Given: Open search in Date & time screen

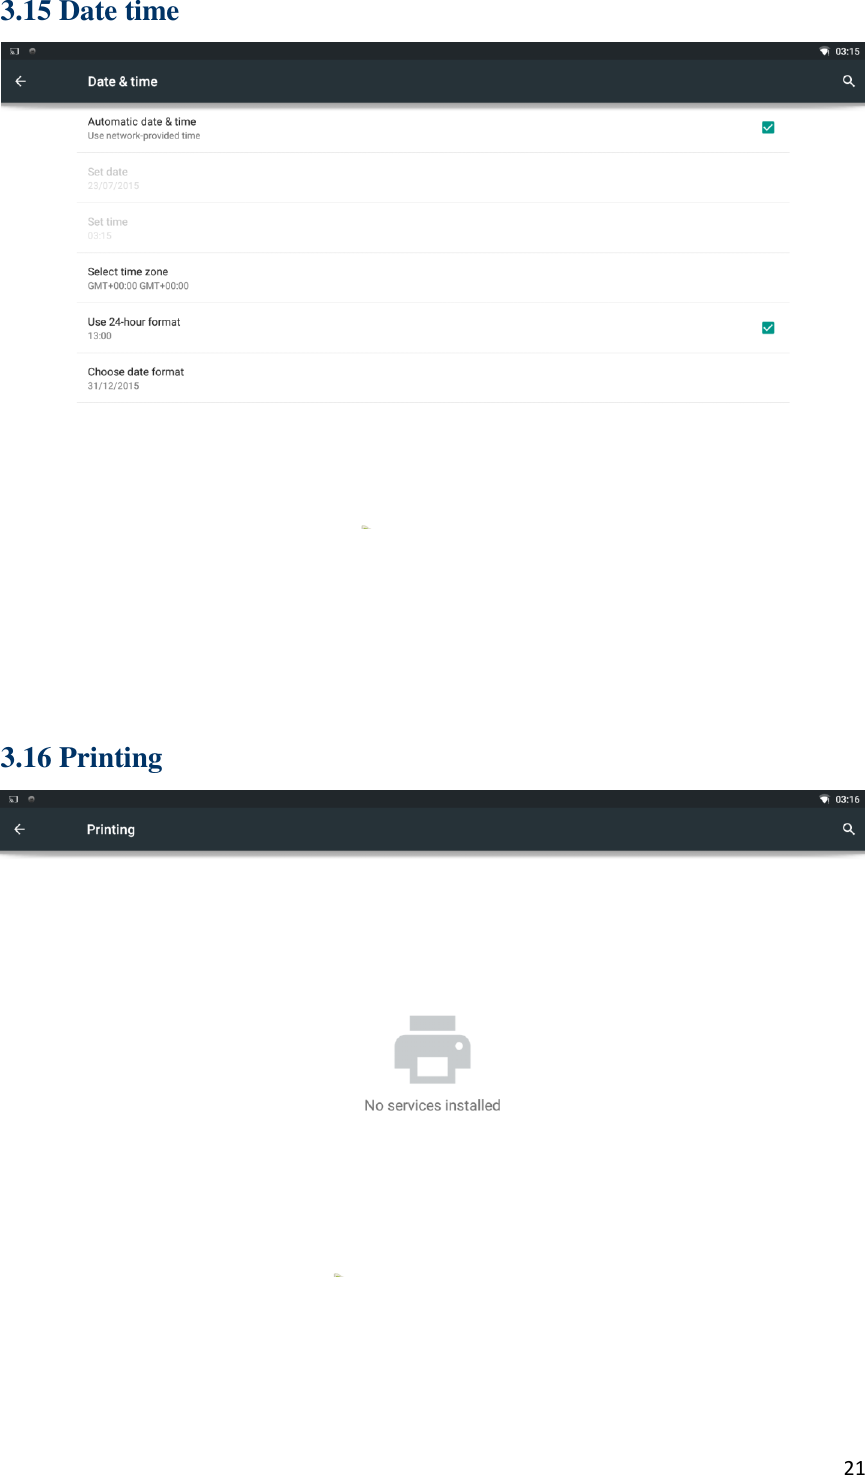Looking at the screenshot, I should (848, 82).
